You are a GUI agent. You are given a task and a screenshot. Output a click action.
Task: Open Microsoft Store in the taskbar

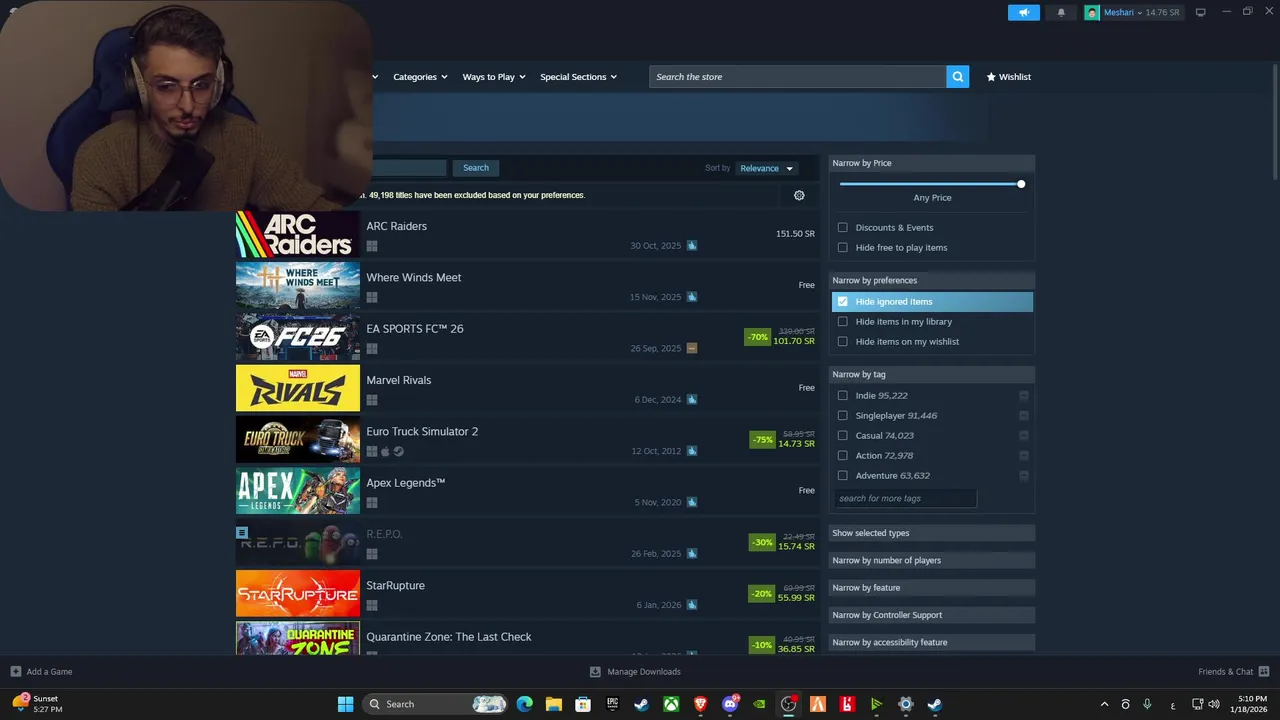click(x=583, y=704)
